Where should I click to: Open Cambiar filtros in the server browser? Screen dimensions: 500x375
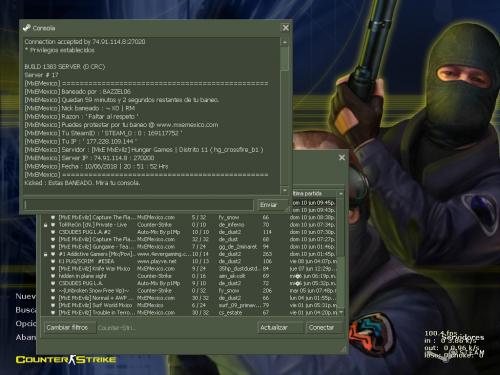[x=70, y=328]
